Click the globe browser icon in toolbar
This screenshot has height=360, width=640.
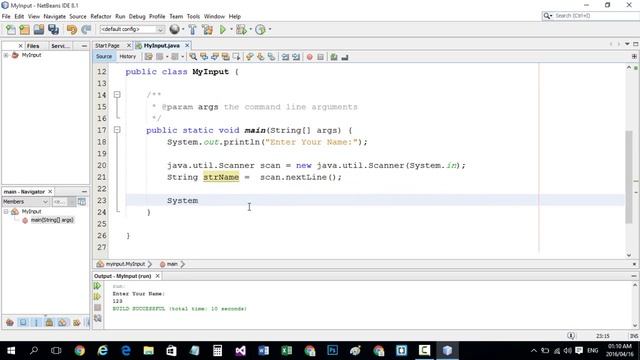click(174, 29)
